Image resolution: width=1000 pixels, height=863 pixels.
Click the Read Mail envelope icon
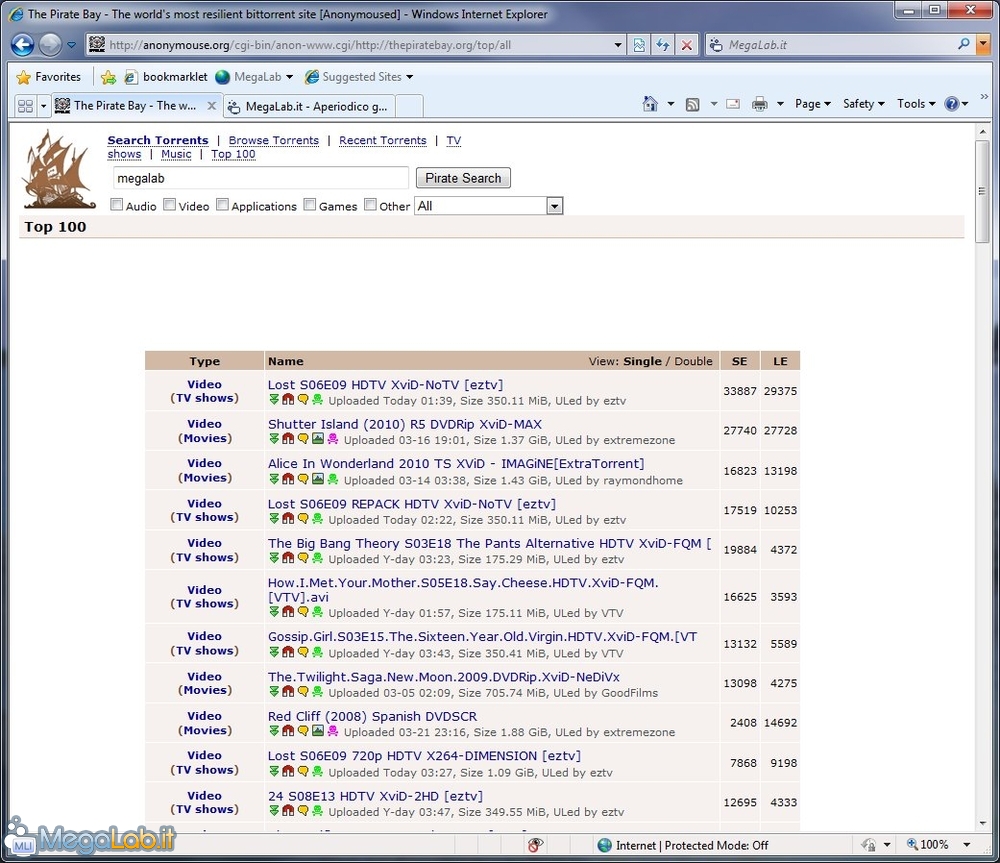pyautogui.click(x=733, y=104)
